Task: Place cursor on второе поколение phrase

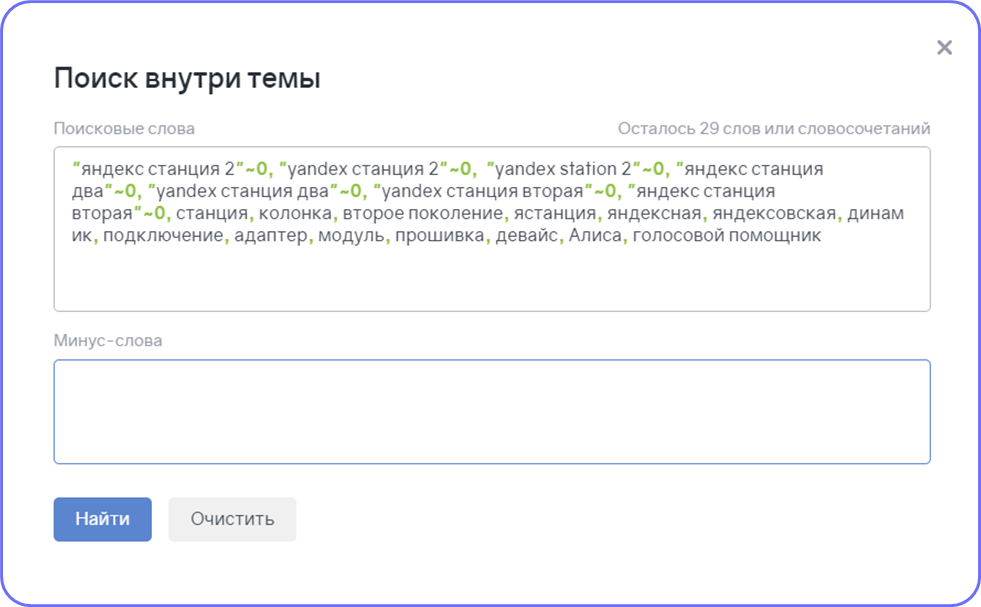Action: pyautogui.click(x=423, y=213)
